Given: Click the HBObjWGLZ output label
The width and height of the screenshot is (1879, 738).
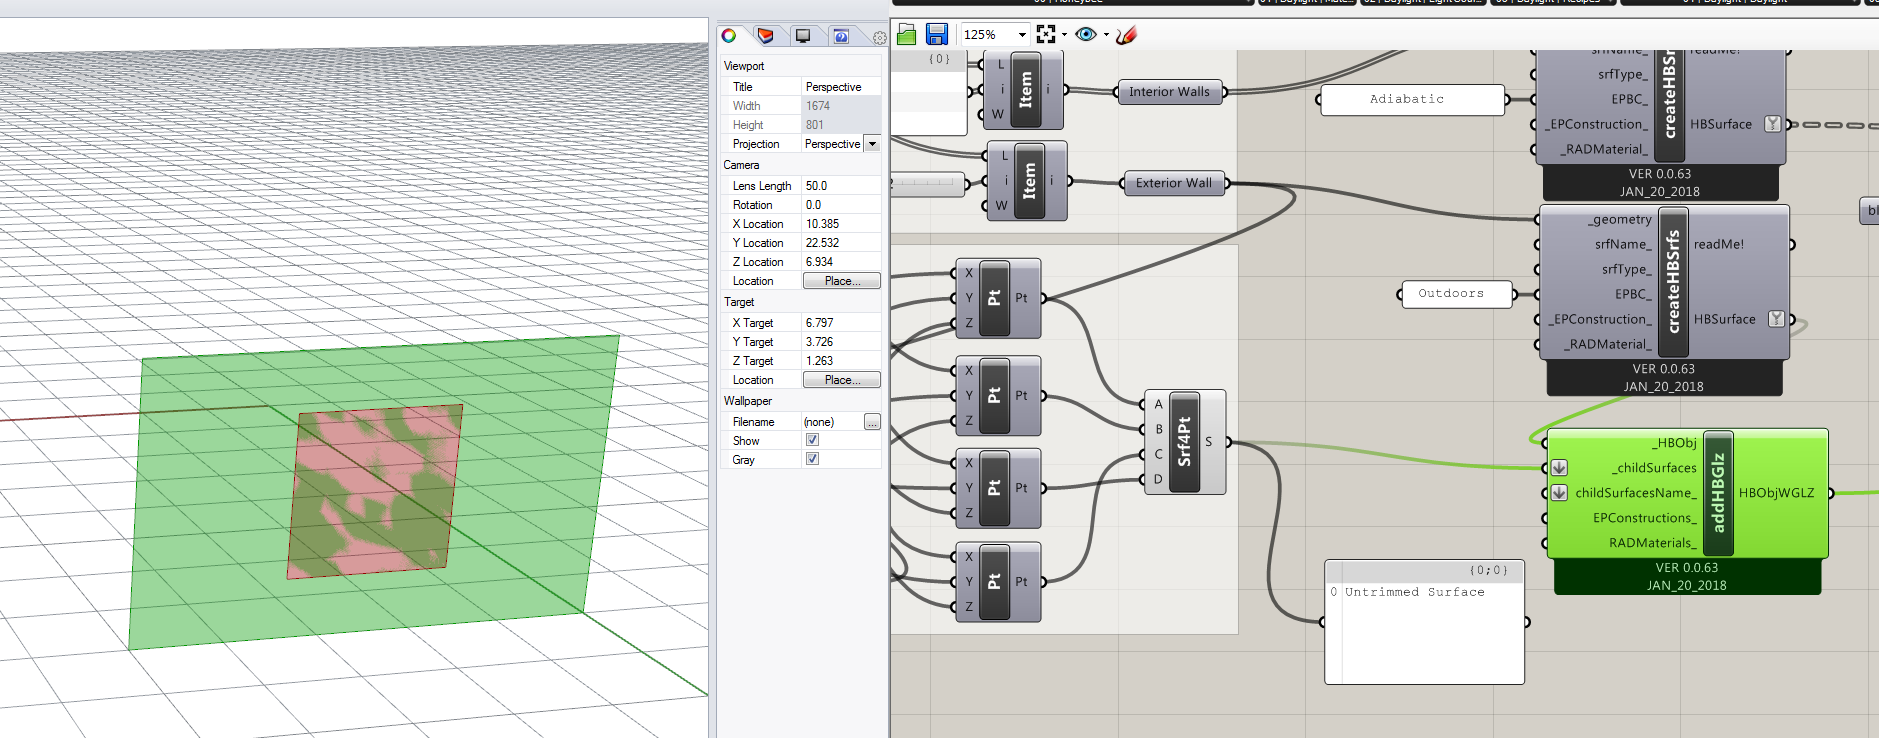Looking at the screenshot, I should coord(1776,493).
